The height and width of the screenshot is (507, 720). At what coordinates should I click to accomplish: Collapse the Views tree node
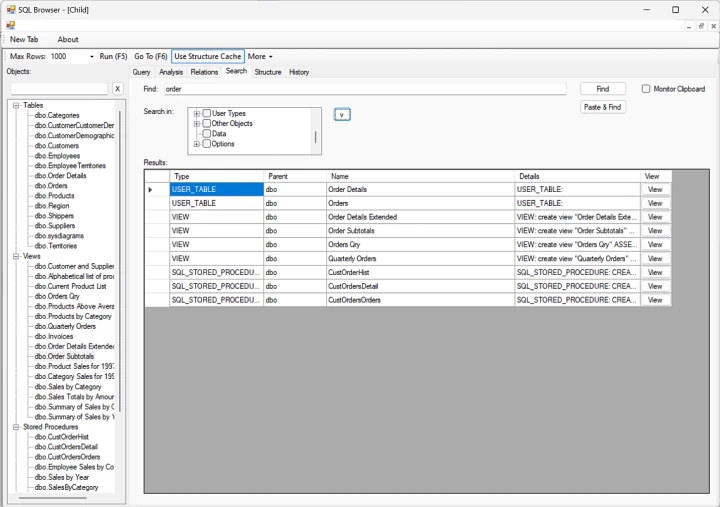pyautogui.click(x=16, y=256)
